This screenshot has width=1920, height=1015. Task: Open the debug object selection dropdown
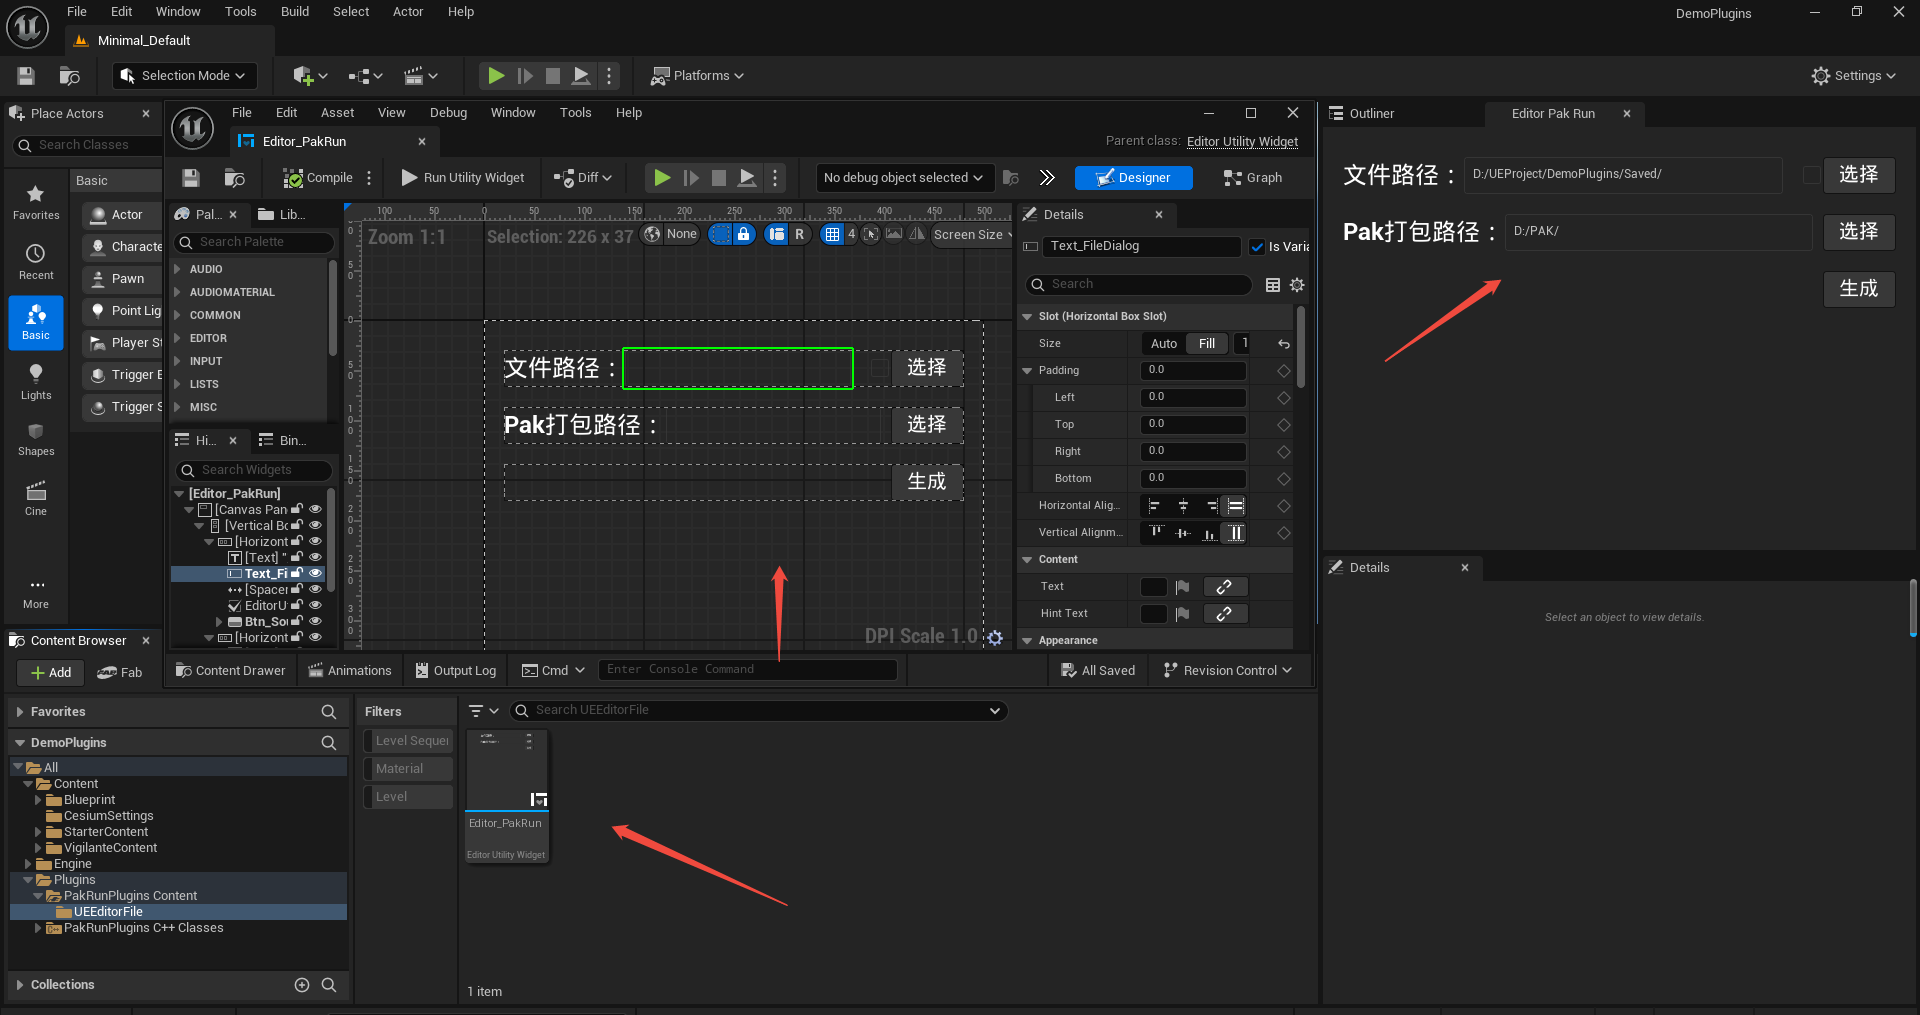[x=905, y=178]
